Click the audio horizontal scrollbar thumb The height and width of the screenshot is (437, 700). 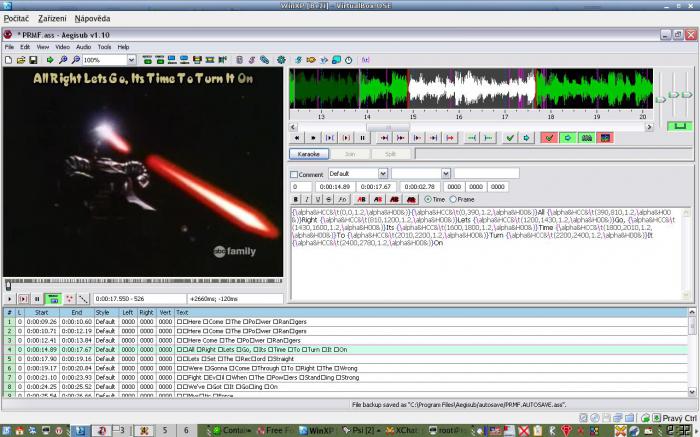388,127
